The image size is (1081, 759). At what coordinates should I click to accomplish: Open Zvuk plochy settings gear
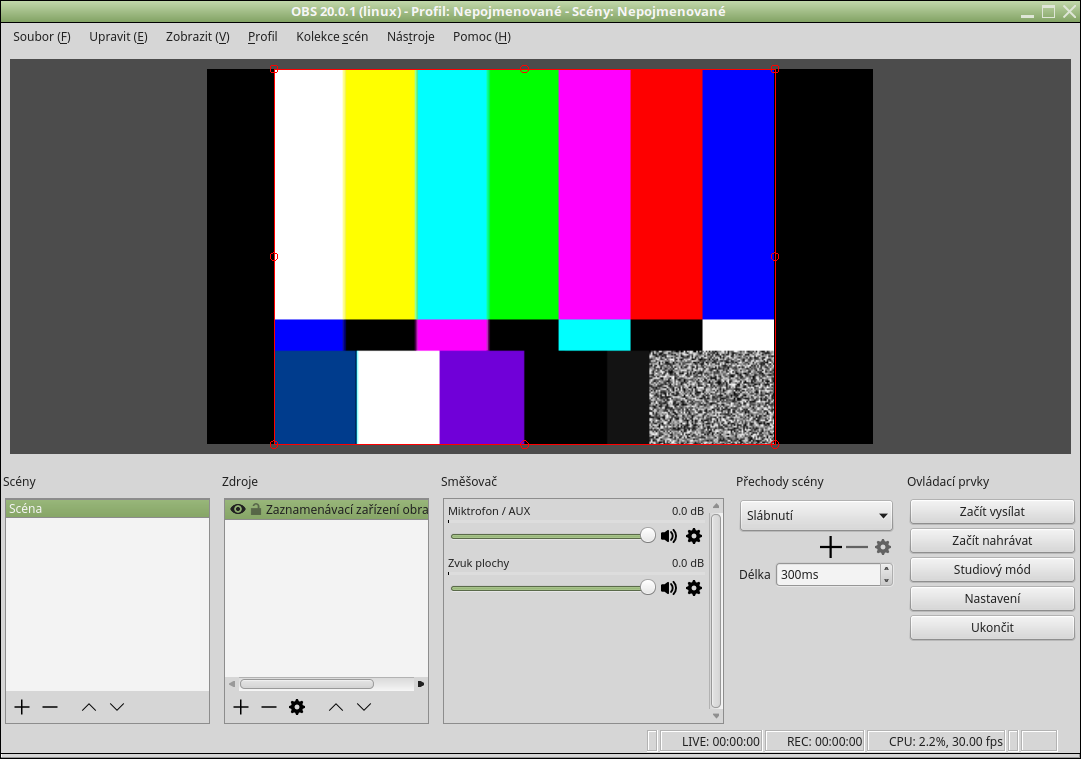(694, 588)
